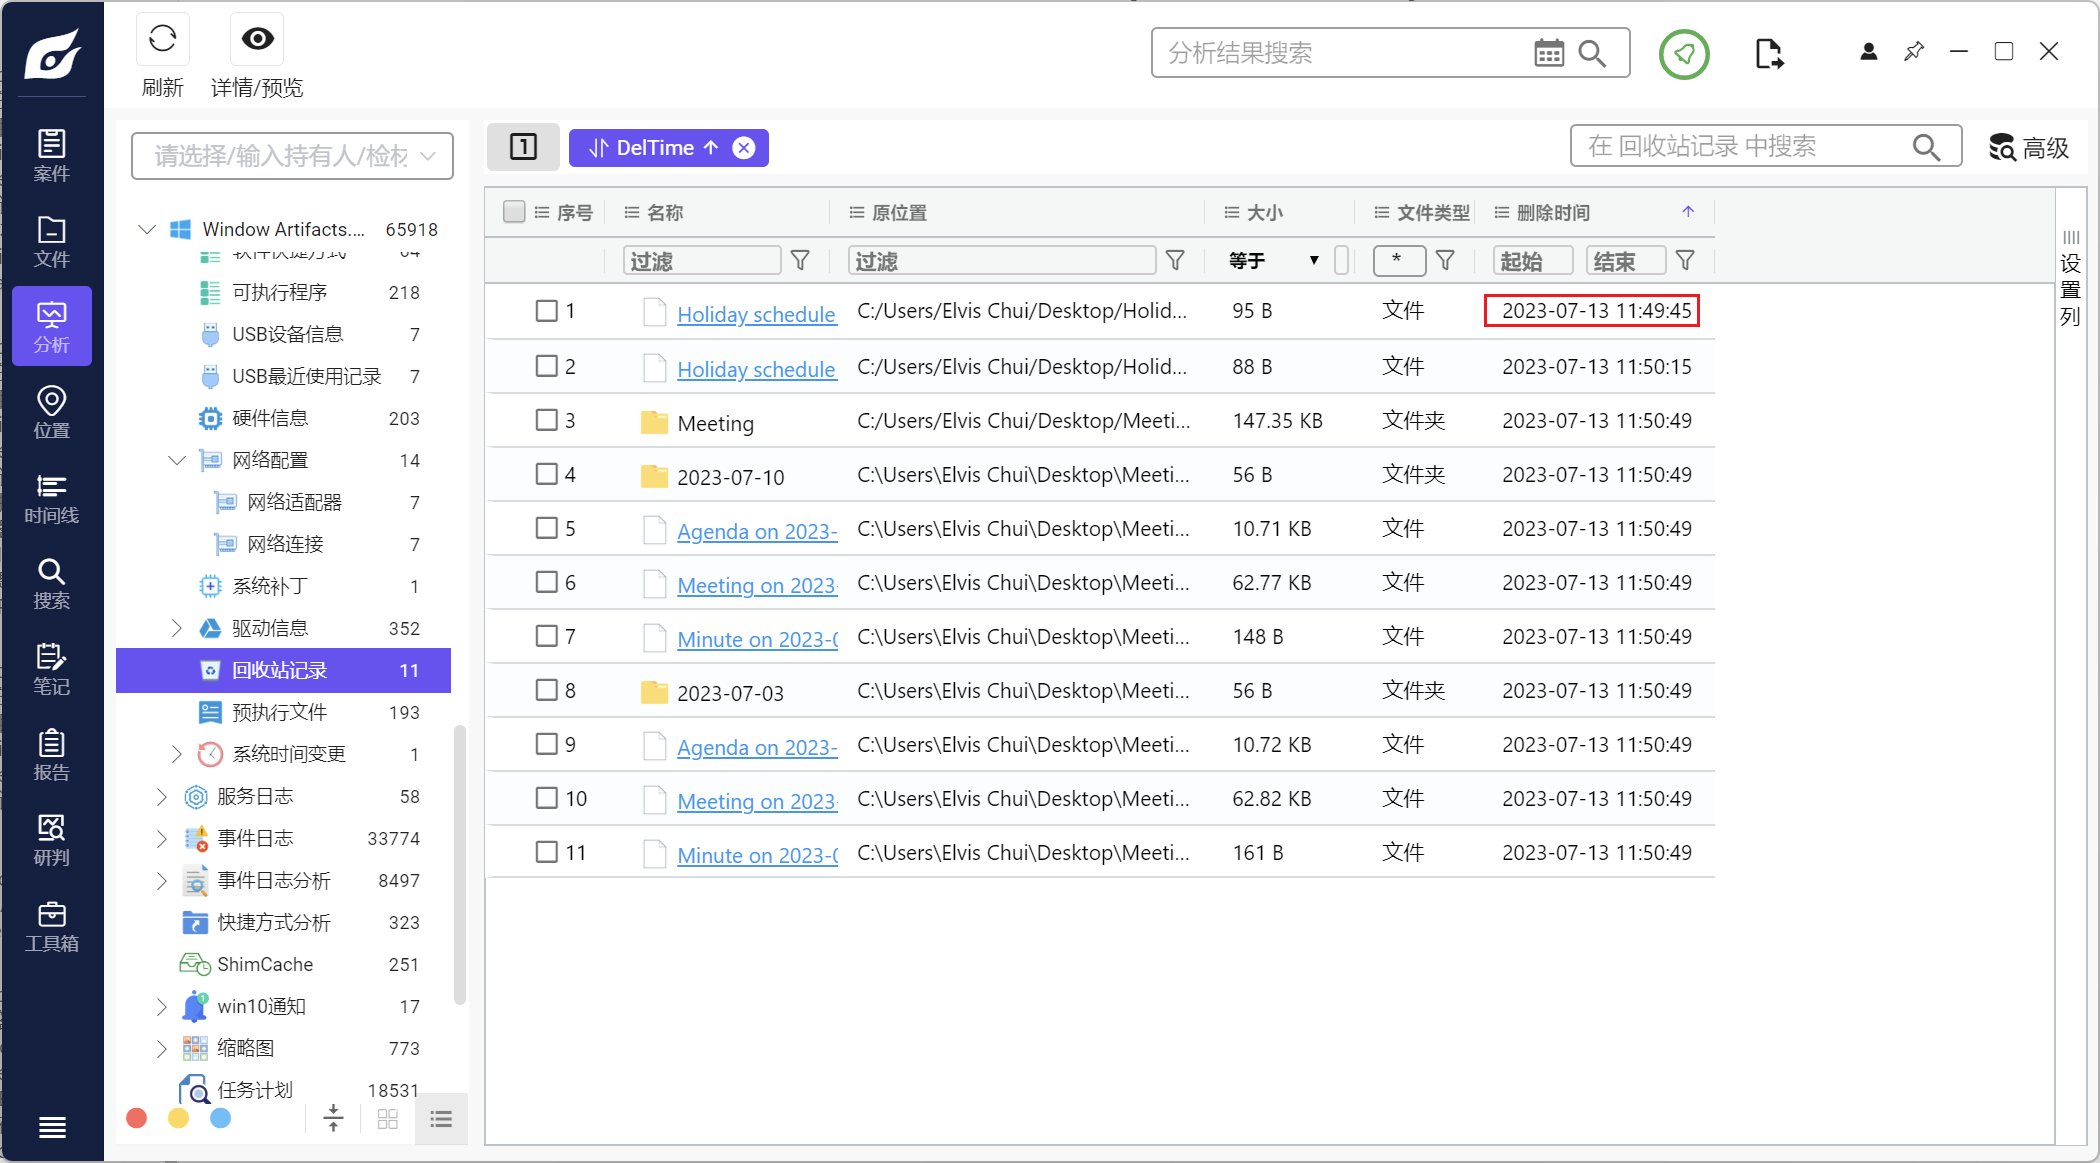Check the box for row 3 Meeting

click(547, 420)
